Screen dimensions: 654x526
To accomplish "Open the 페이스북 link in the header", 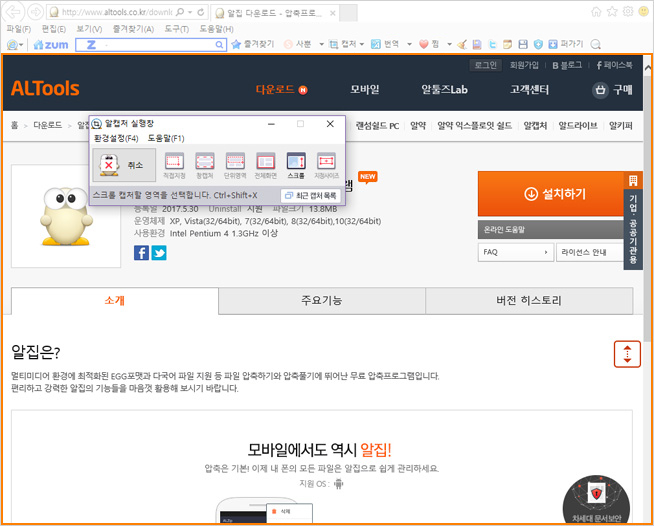I will coord(614,65).
